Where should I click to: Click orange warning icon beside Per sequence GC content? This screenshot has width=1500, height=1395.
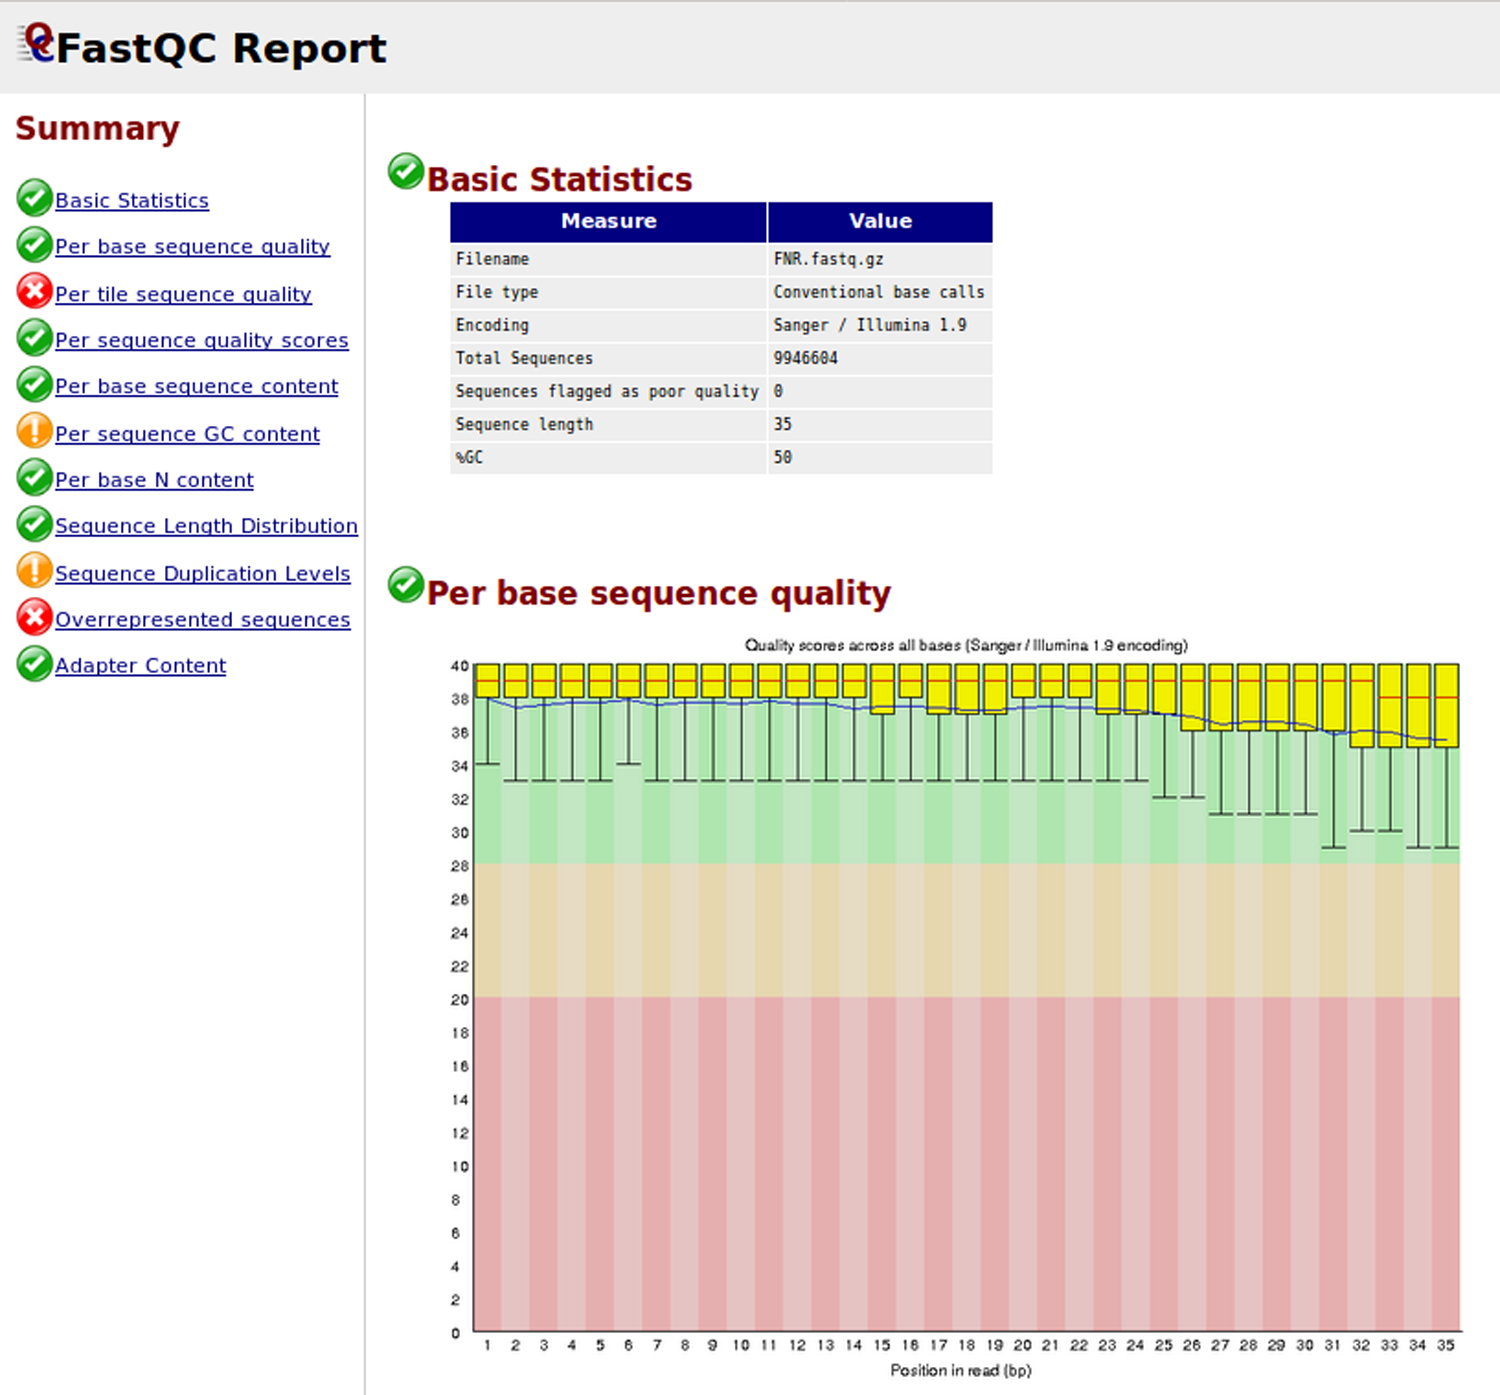(x=34, y=431)
